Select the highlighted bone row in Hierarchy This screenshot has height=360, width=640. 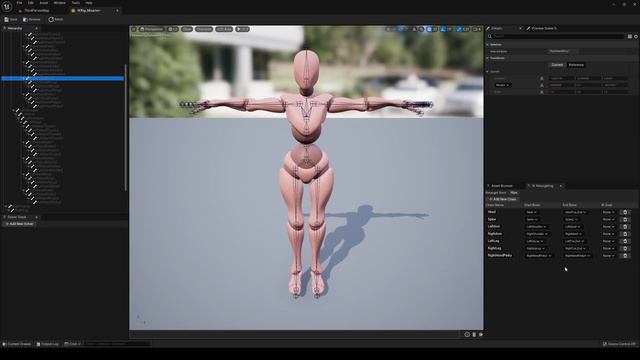click(62, 78)
